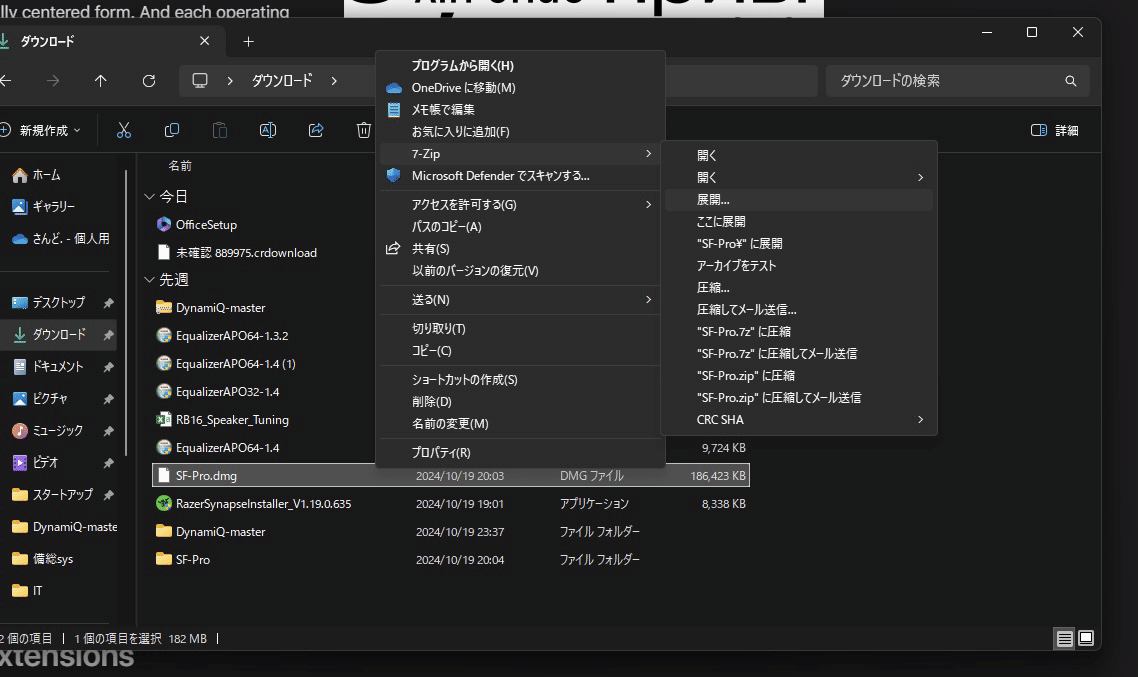This screenshot has width=1138, height=677.
Task: Switch to large thumbnails view icon
Action: coord(1086,639)
